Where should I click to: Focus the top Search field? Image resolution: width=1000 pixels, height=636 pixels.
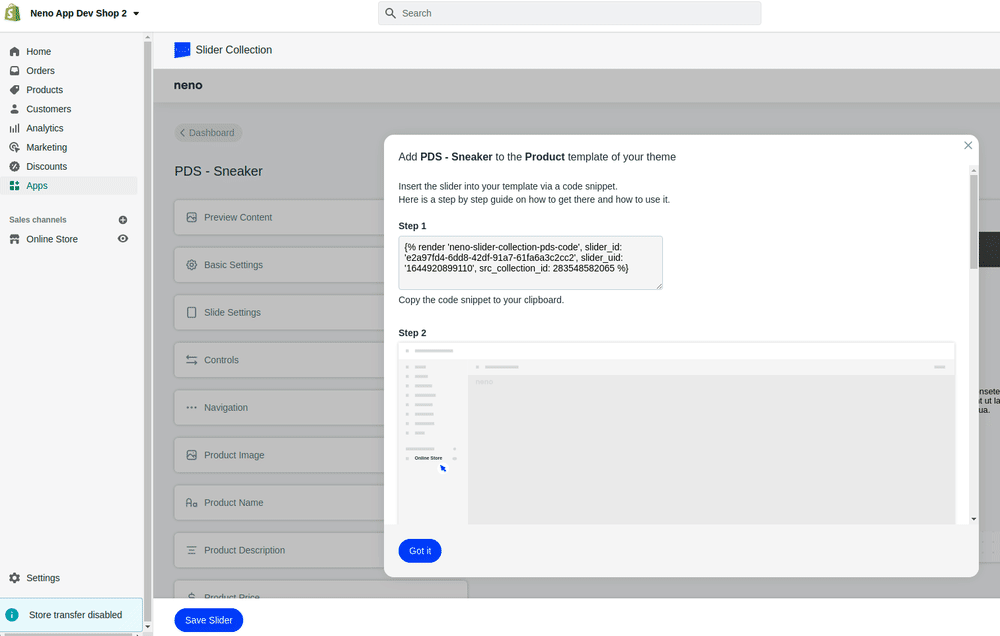click(569, 13)
